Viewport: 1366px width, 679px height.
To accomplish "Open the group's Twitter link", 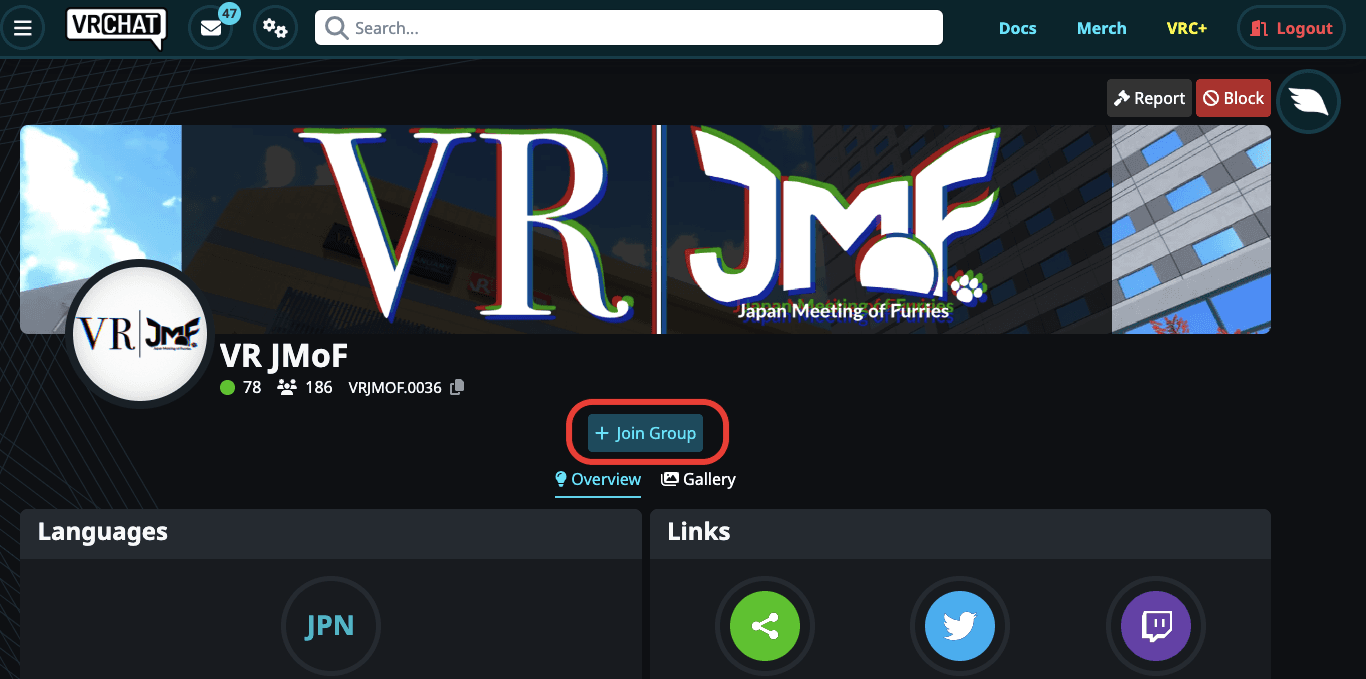I will click(959, 625).
